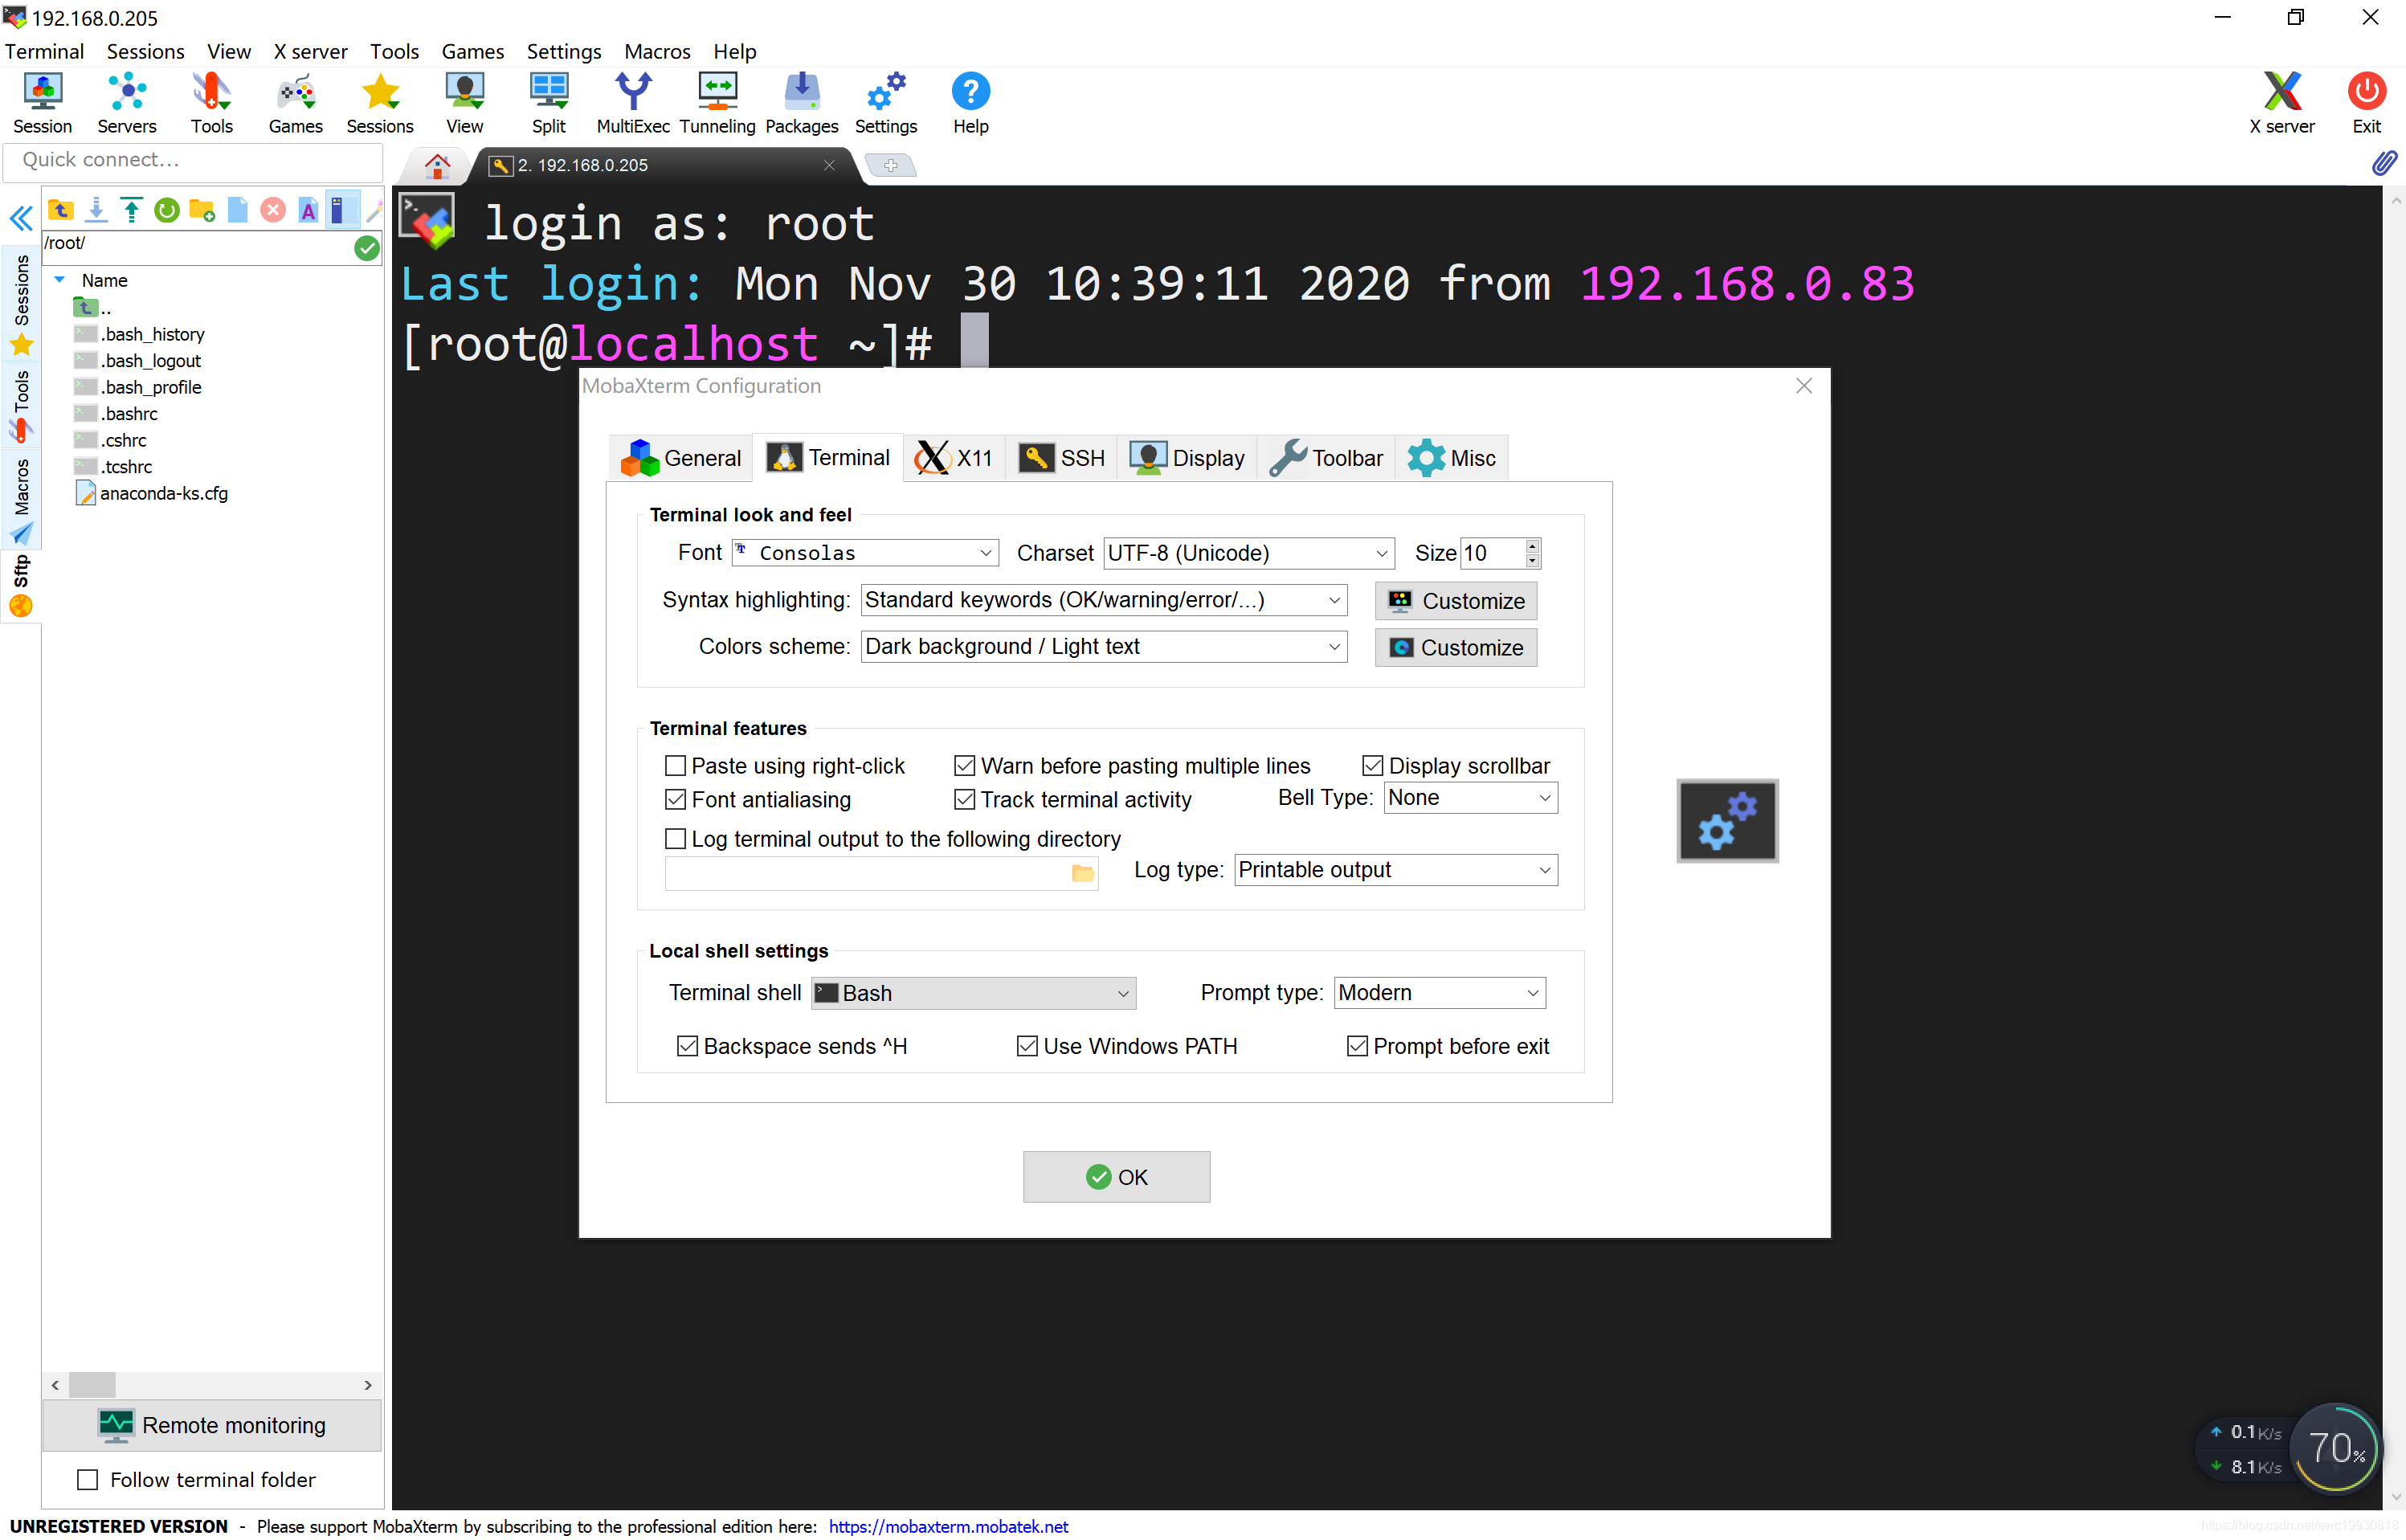Open the Macros menu
This screenshot has height=1540, width=2406.
click(x=656, y=51)
